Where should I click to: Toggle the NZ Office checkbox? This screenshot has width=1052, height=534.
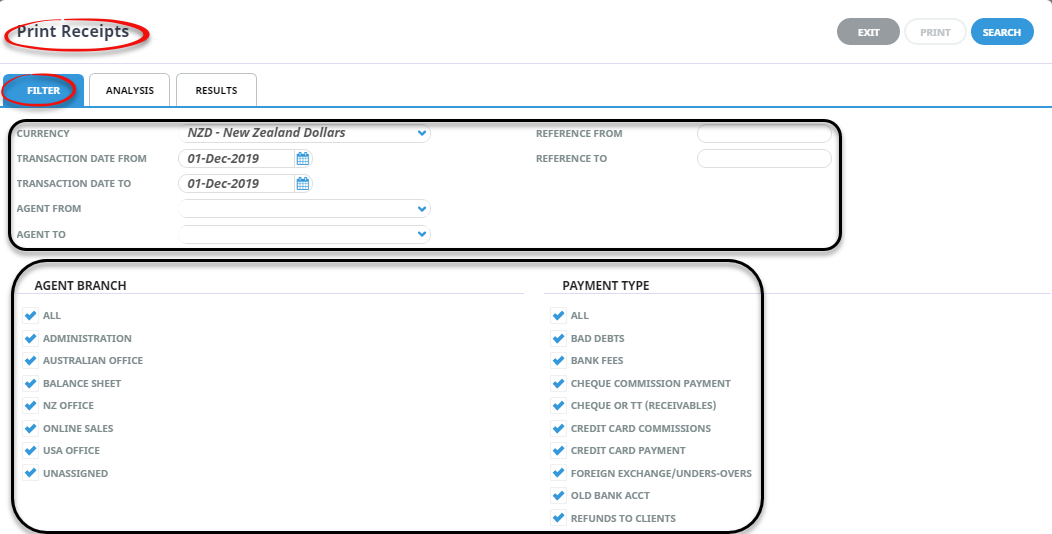tap(30, 405)
